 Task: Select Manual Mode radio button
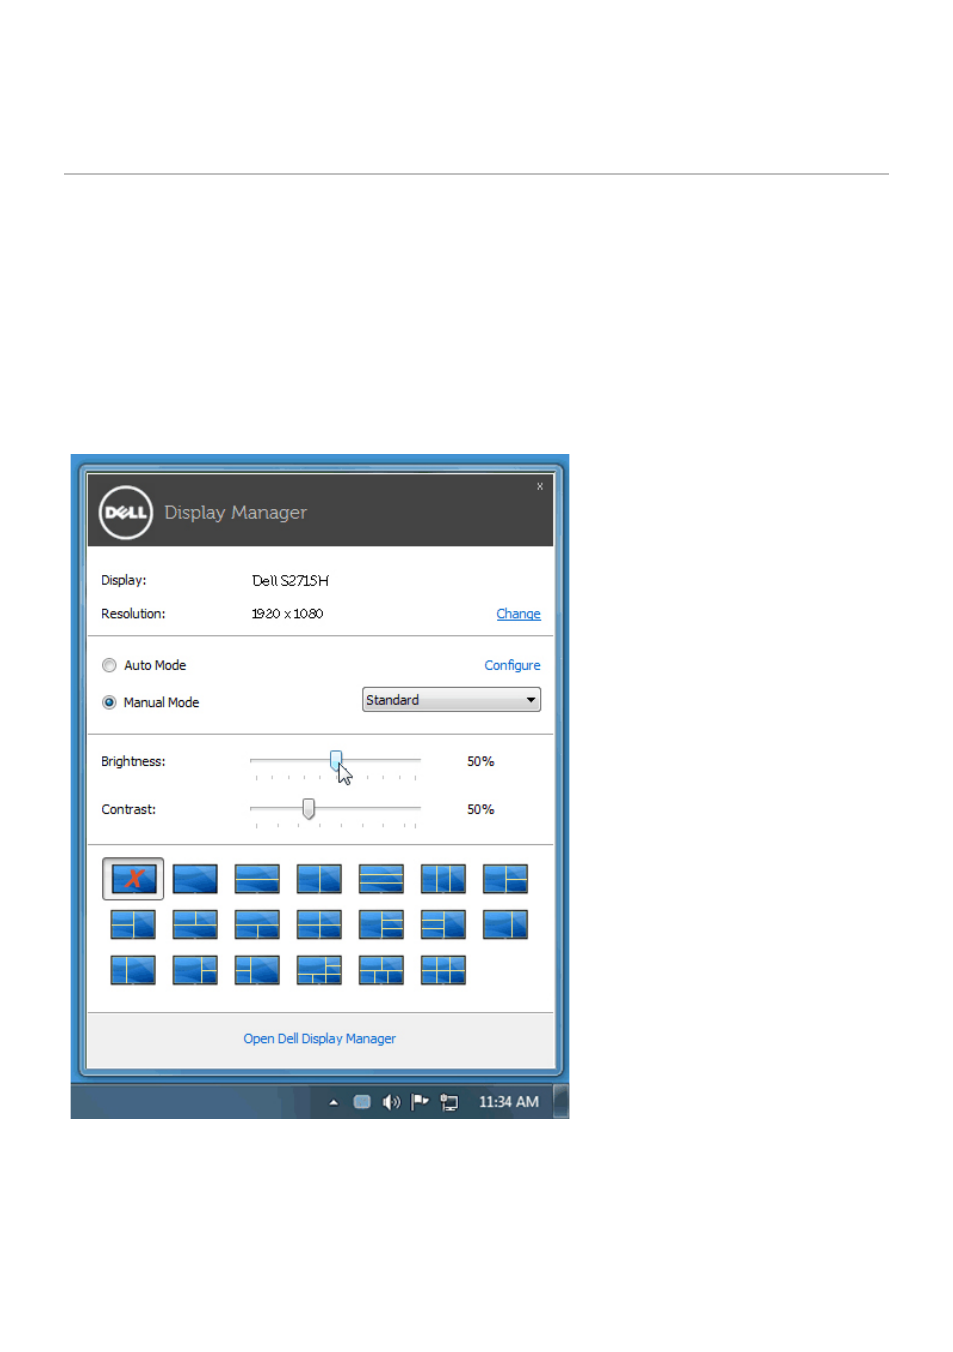point(109,702)
